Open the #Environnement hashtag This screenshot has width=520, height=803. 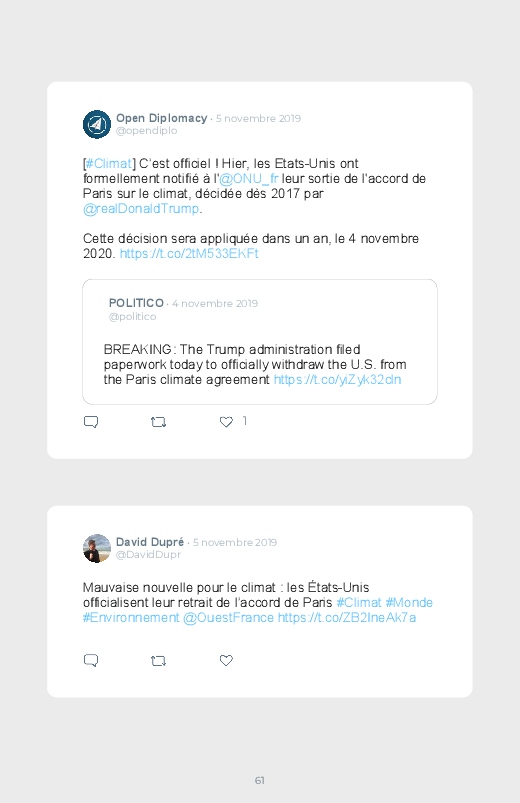131,618
